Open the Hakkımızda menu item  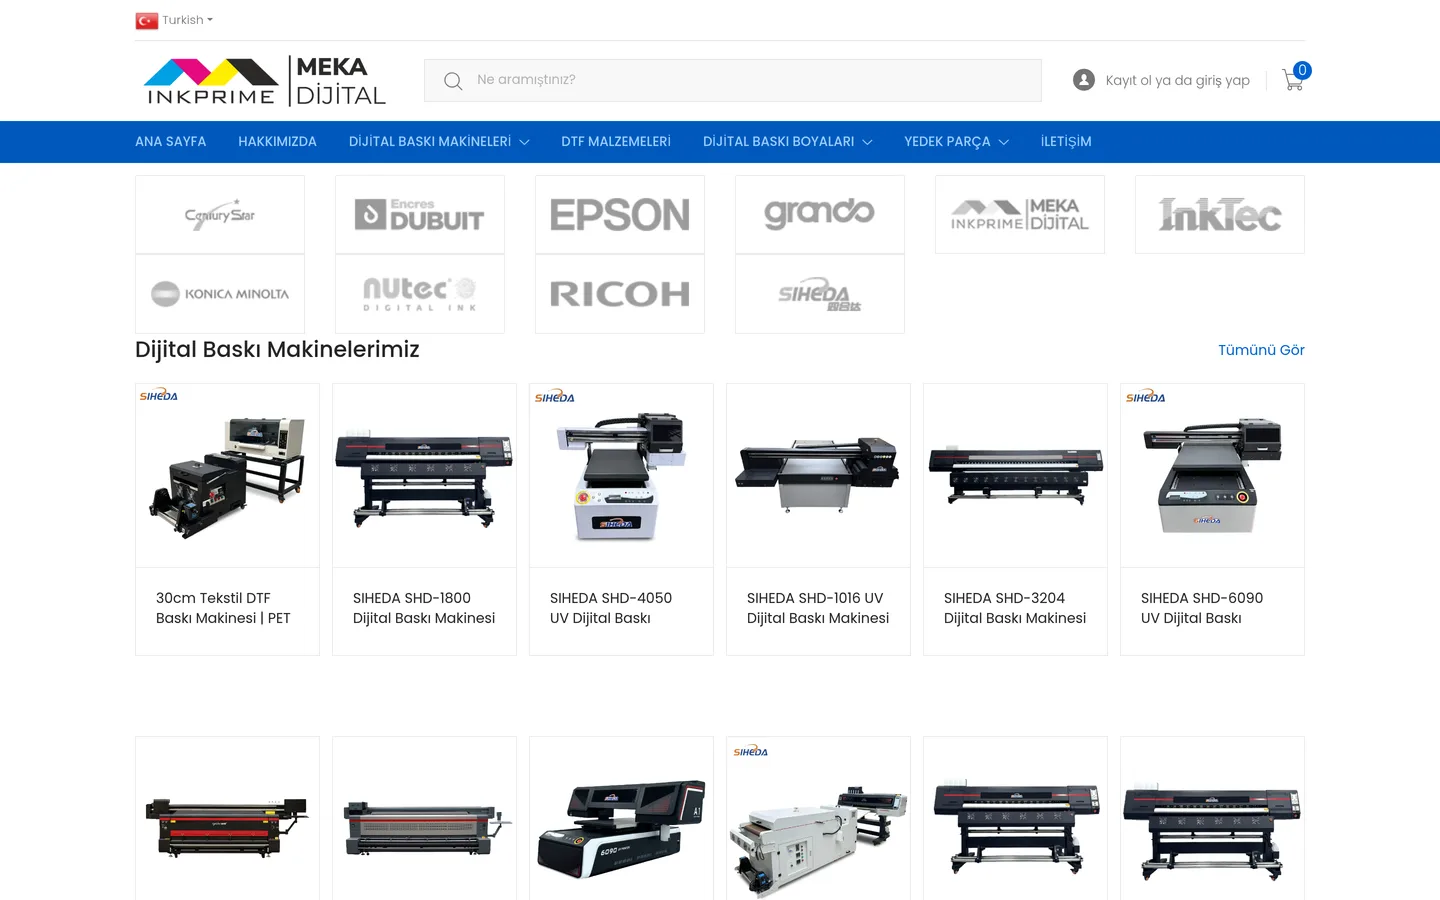click(277, 142)
